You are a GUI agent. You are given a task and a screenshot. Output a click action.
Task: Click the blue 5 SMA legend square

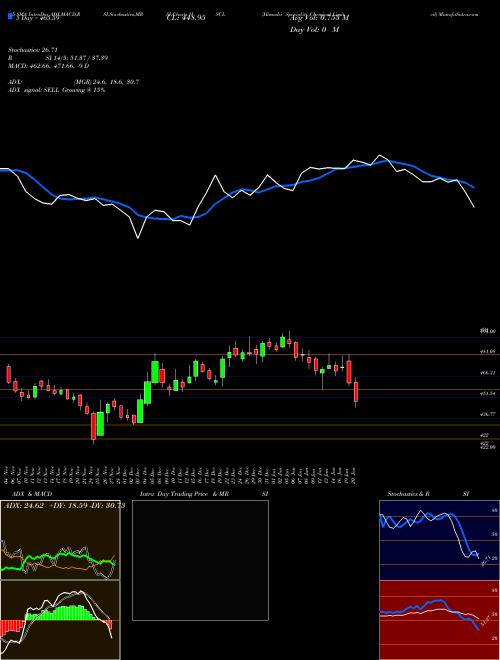pos(10,17)
